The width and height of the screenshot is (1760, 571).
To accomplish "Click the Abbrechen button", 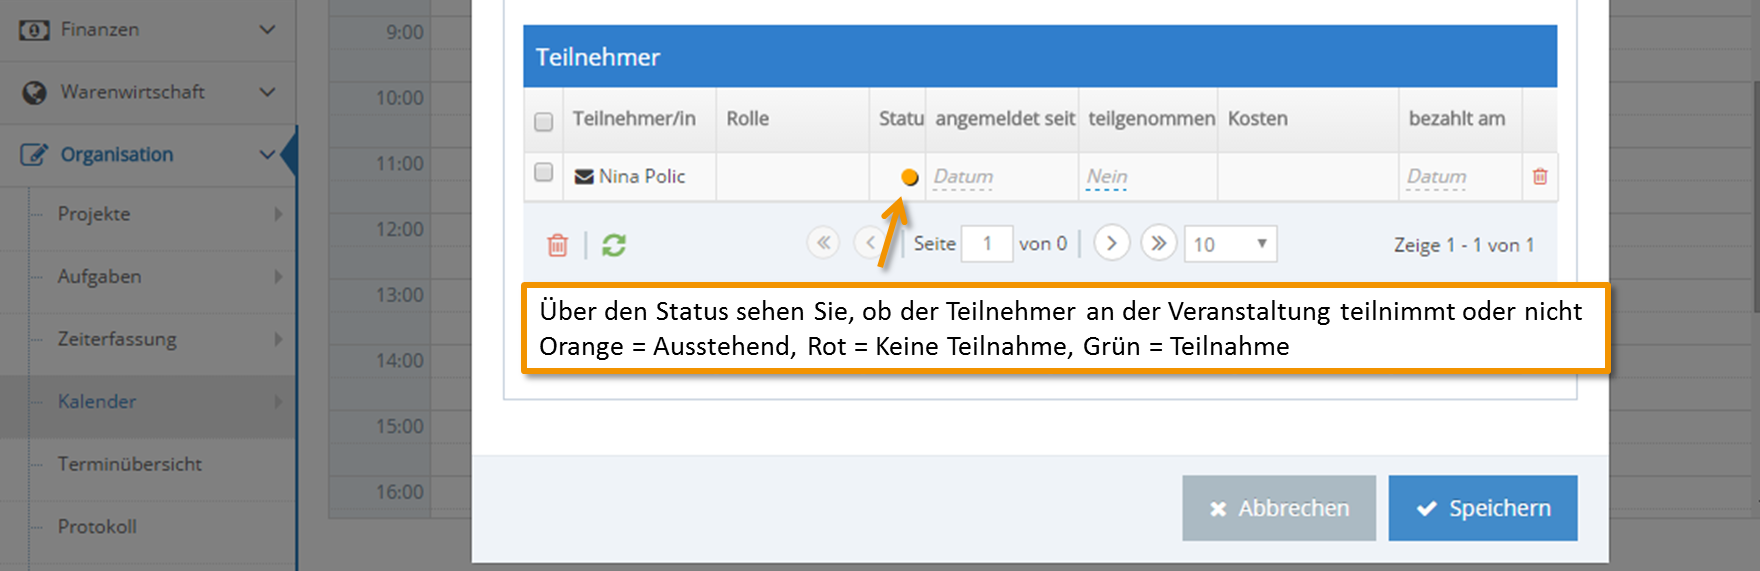I will pyautogui.click(x=1279, y=508).
